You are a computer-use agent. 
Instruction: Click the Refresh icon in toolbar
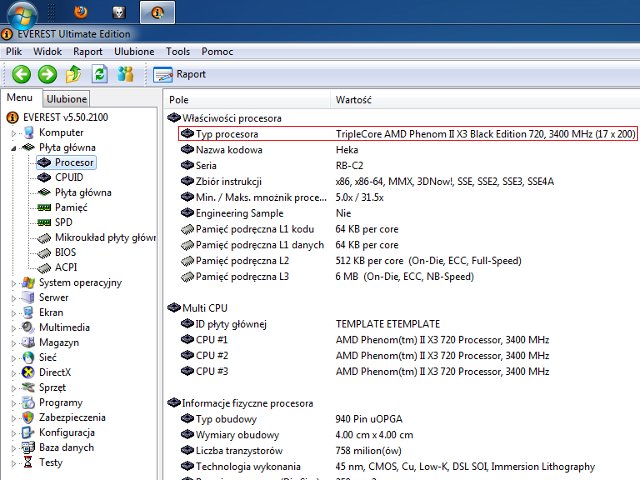[99, 74]
